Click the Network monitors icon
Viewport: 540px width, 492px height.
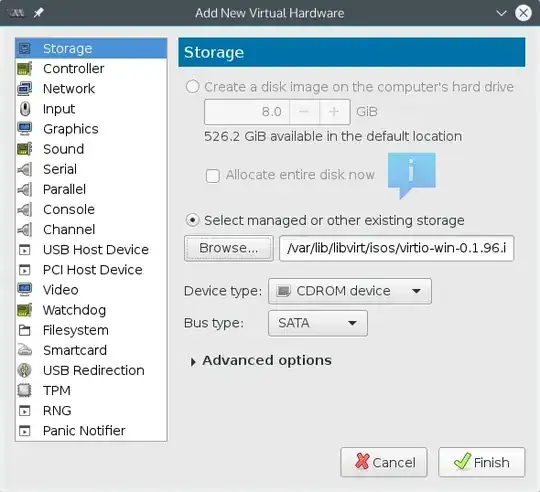(24, 89)
